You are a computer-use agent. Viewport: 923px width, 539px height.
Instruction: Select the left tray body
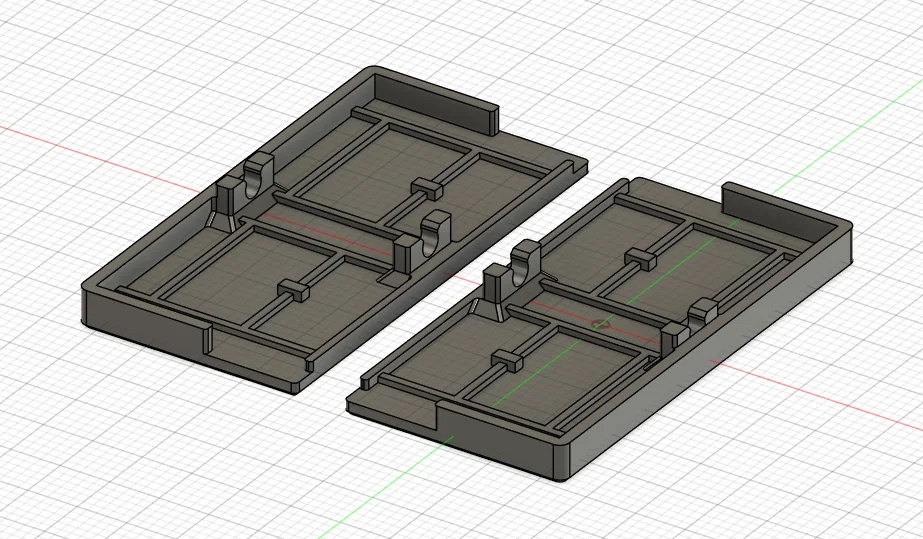[334, 229]
